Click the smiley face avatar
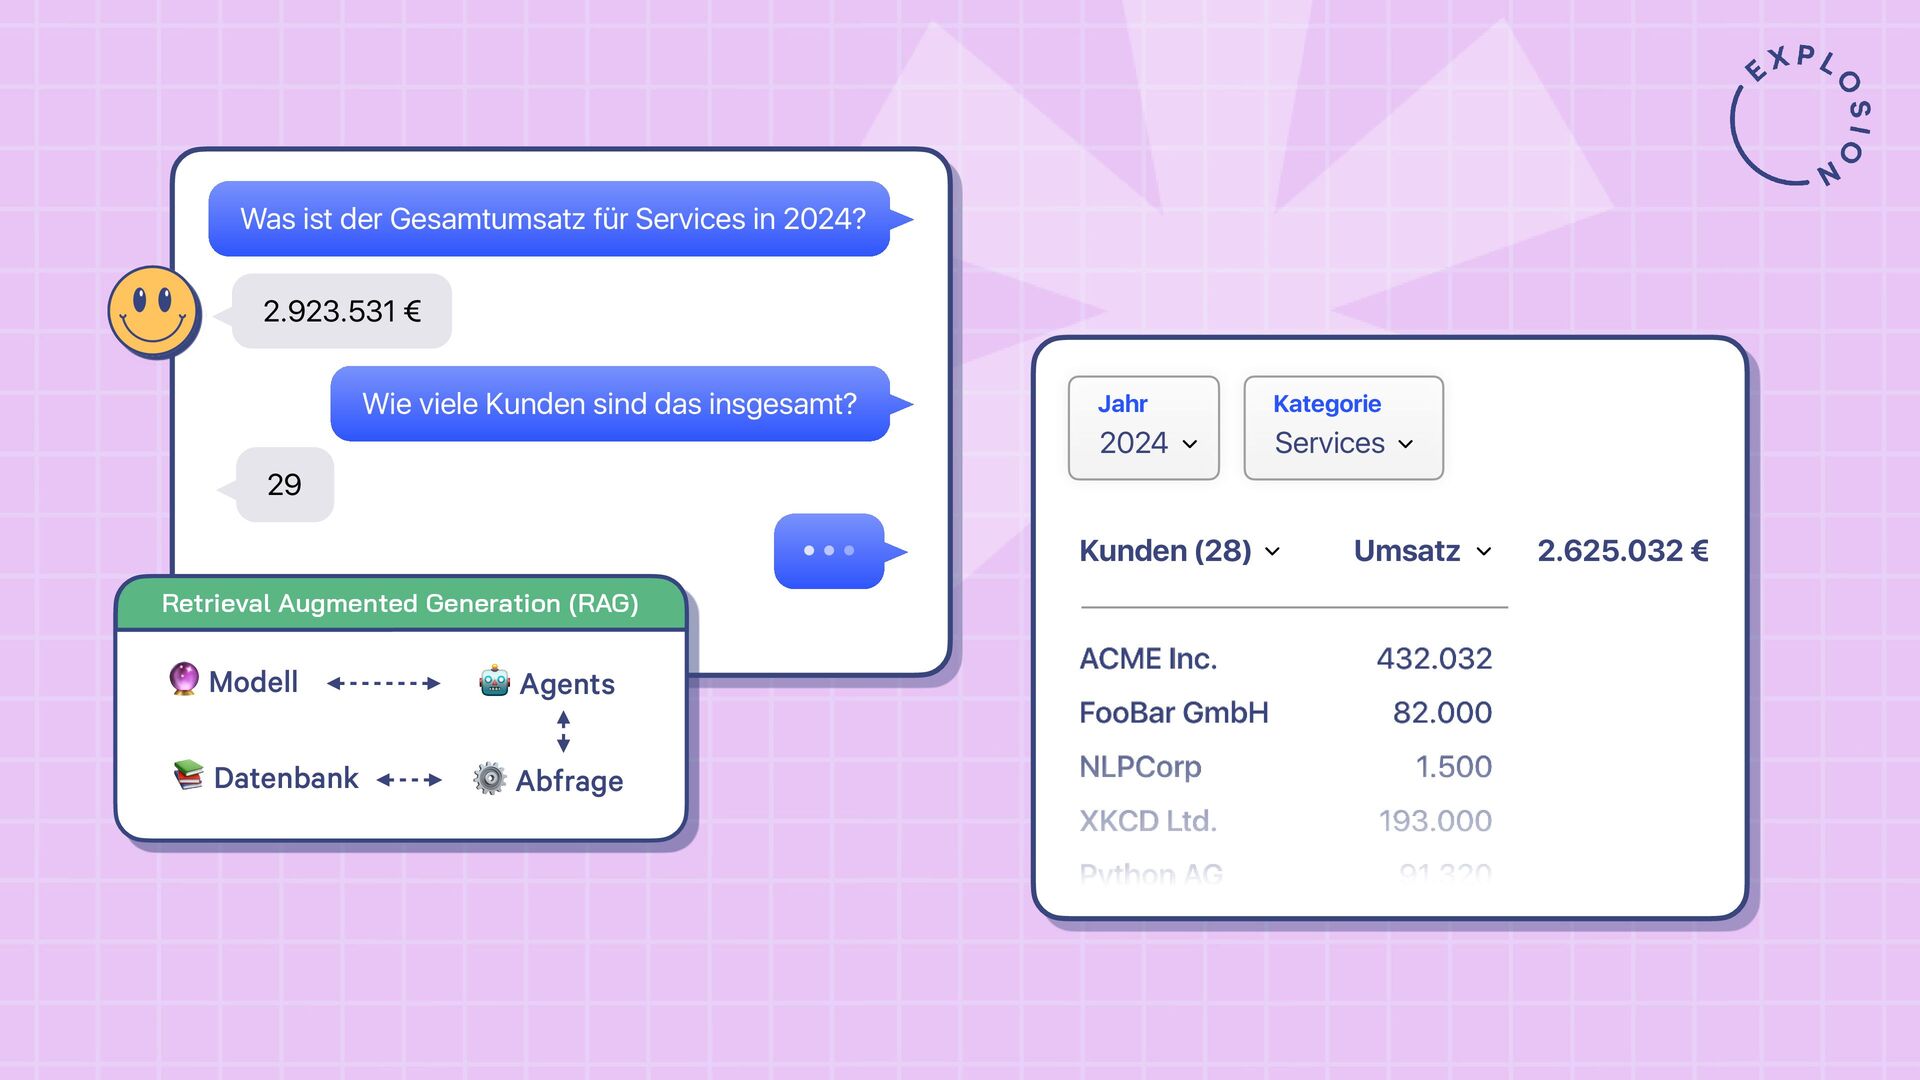Screen dimensions: 1920x1080 click(153, 312)
